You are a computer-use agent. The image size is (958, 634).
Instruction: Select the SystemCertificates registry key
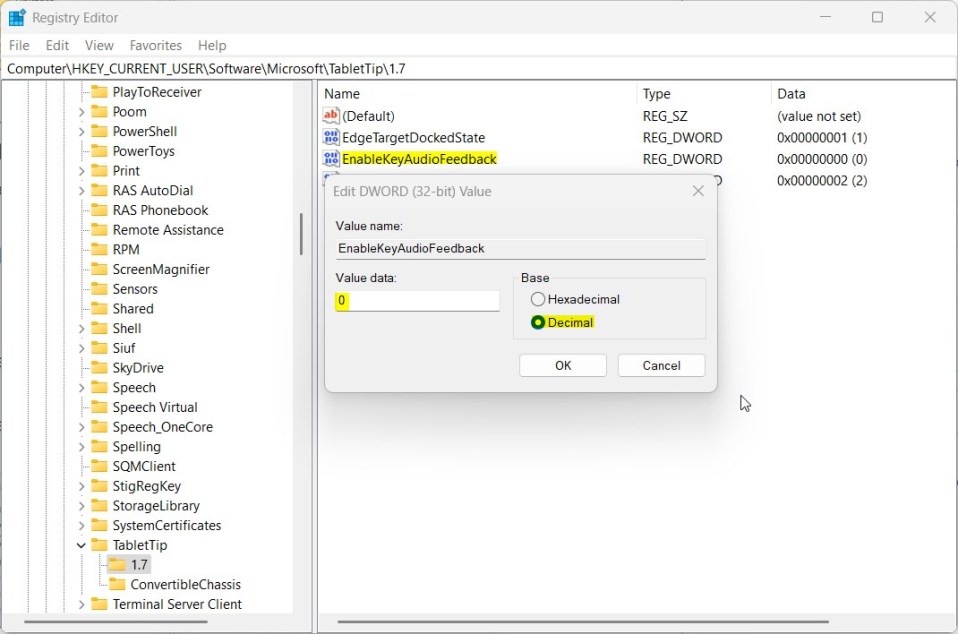point(167,525)
